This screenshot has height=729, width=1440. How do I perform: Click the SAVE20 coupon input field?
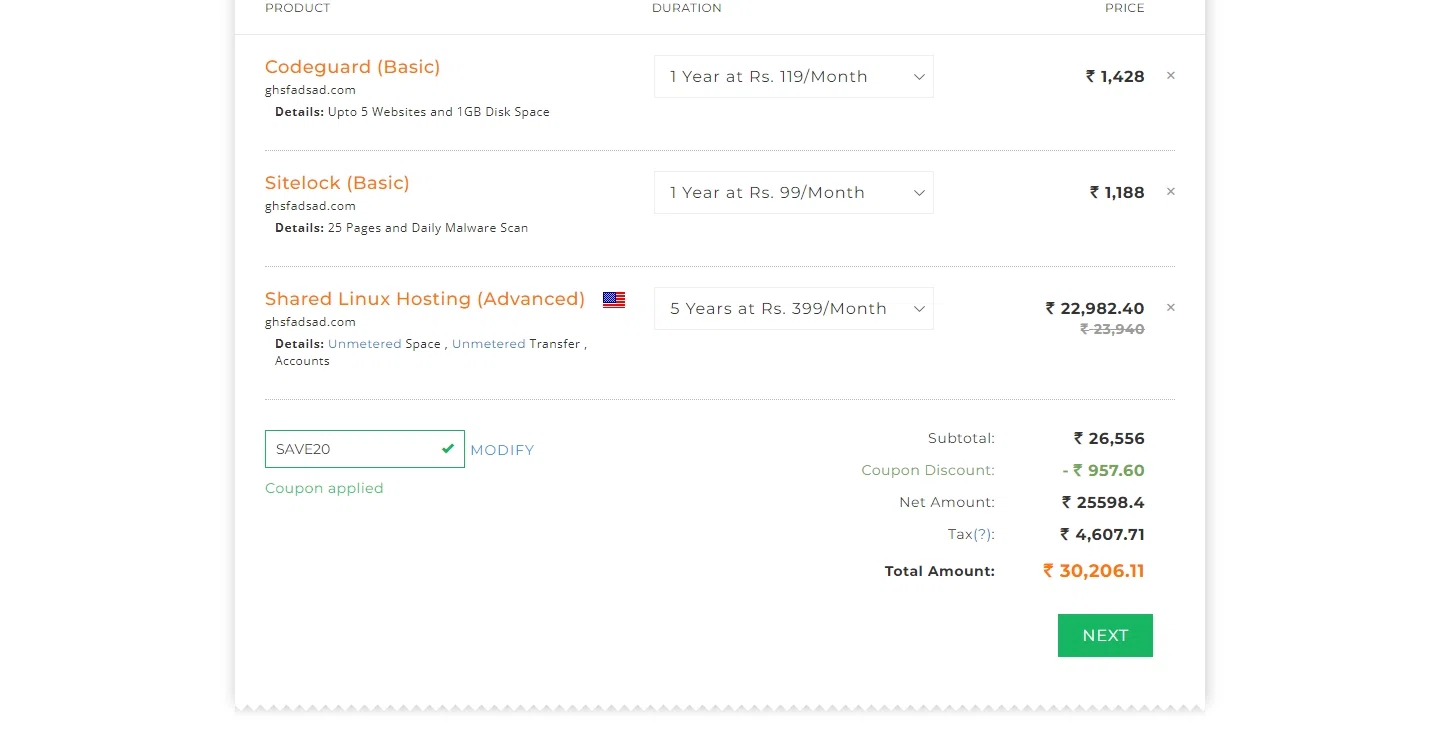(x=365, y=449)
